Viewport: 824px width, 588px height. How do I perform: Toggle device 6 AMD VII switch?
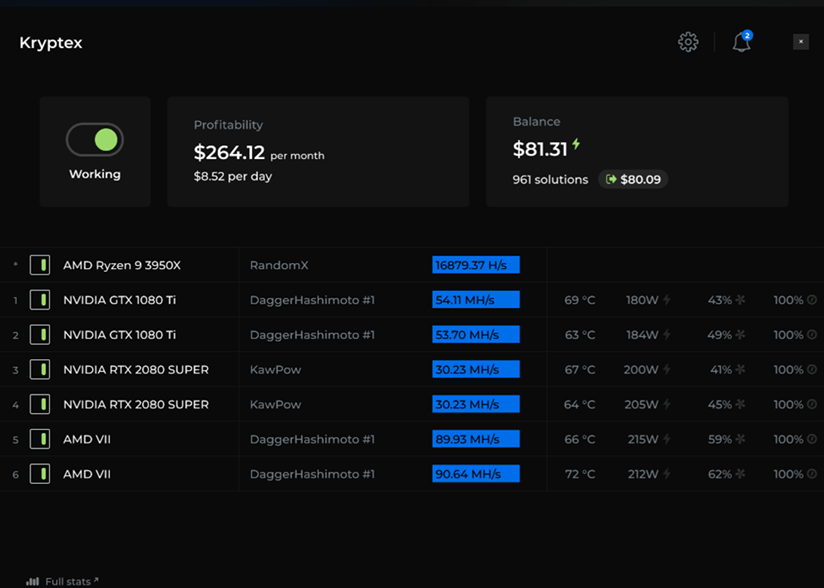tap(40, 474)
